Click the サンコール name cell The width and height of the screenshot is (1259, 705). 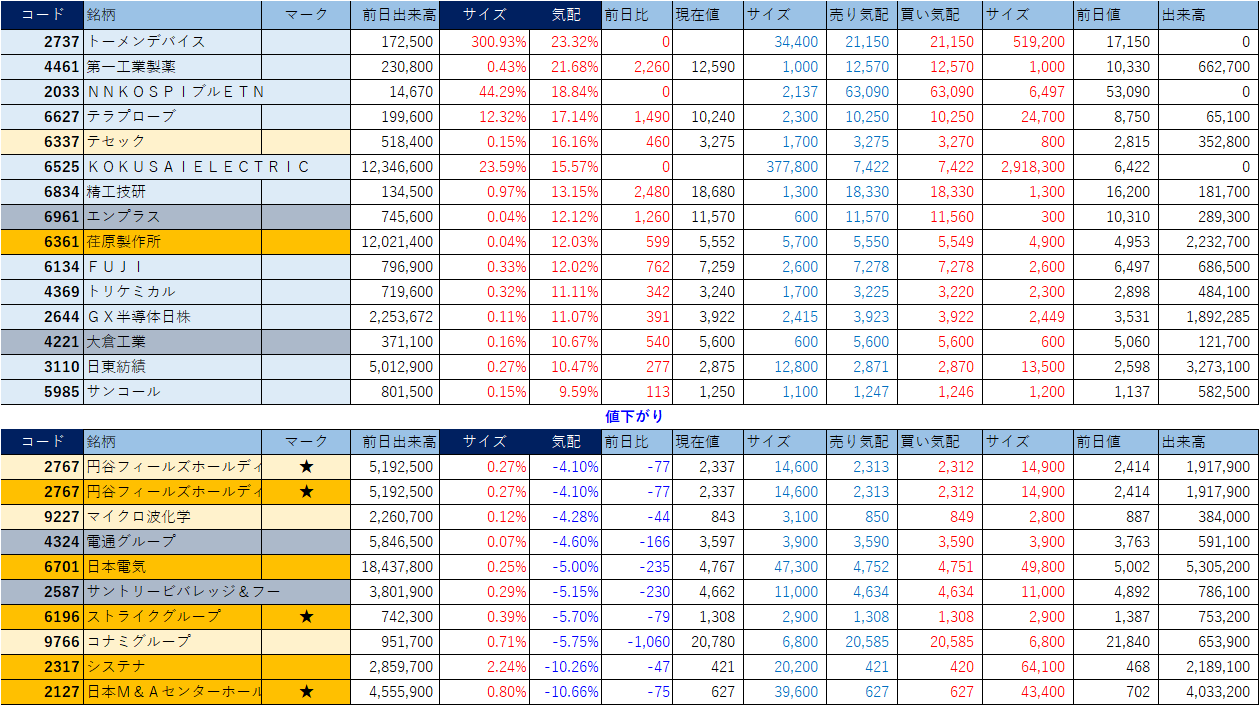tap(173, 392)
